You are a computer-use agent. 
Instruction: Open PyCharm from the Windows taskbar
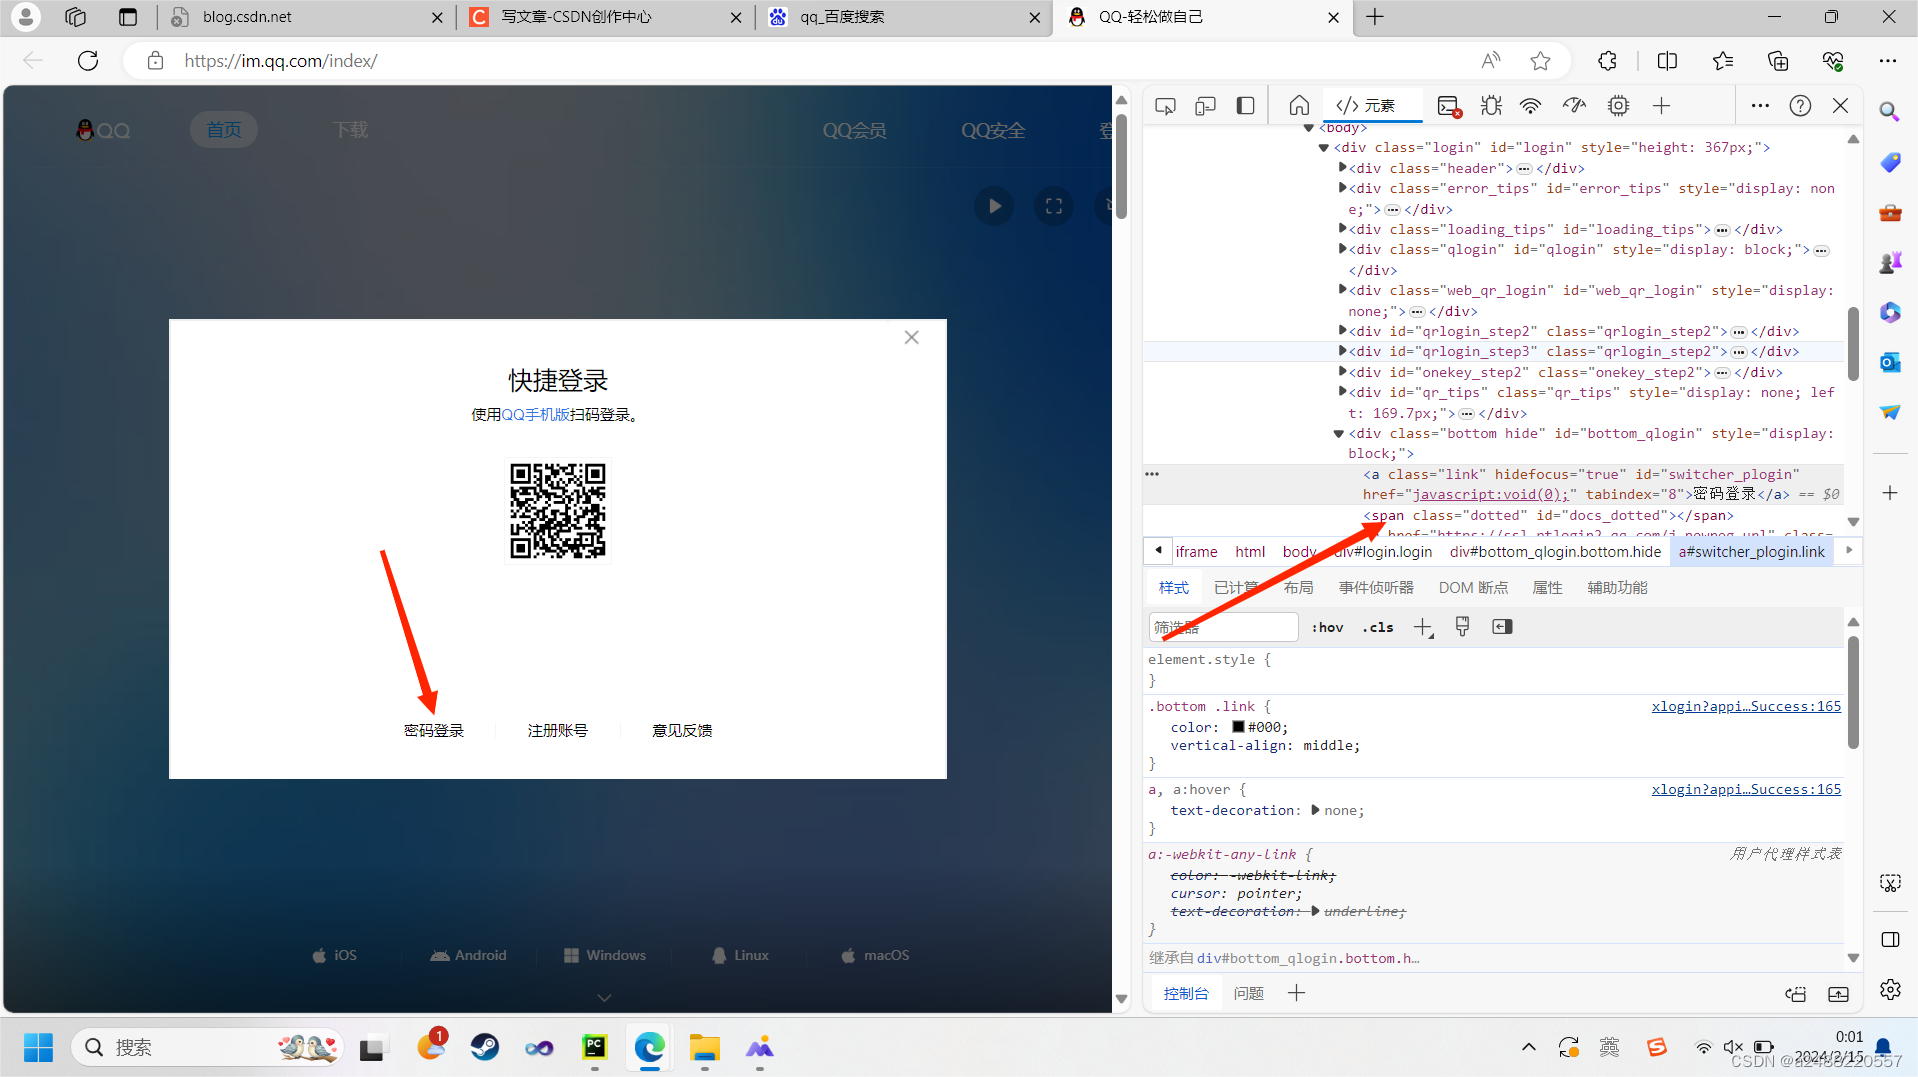(x=595, y=1047)
